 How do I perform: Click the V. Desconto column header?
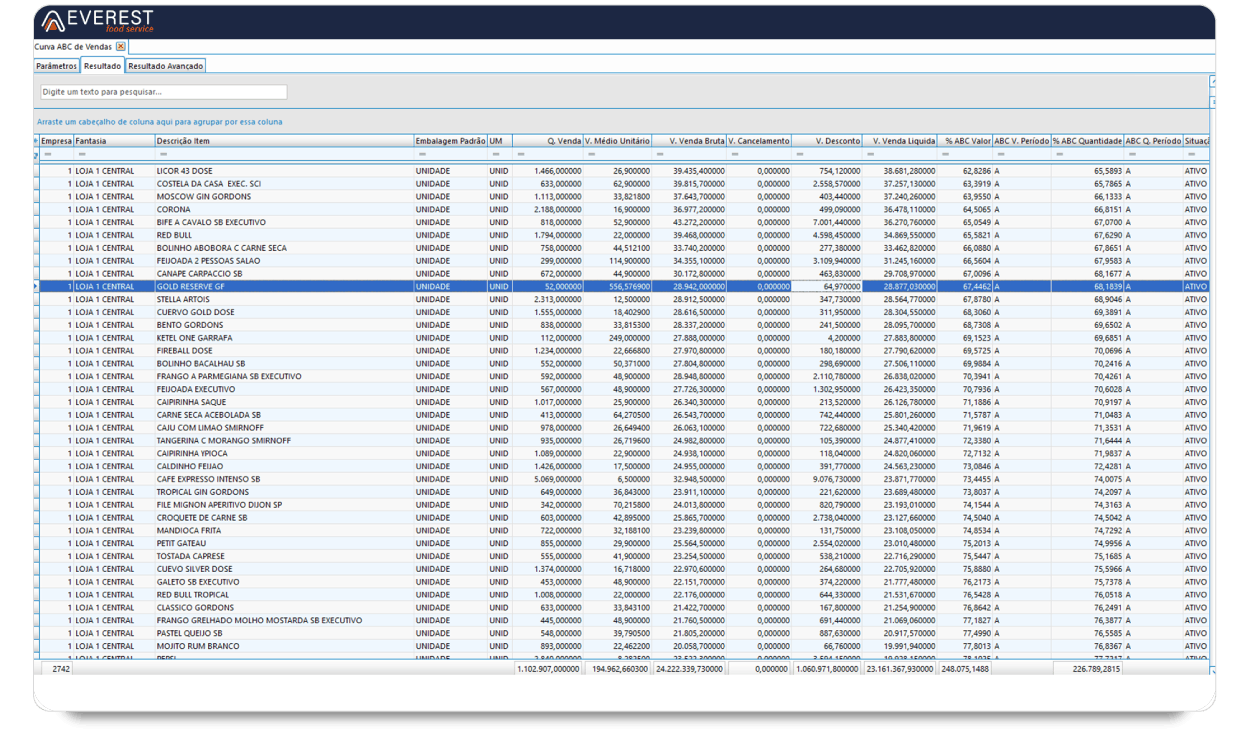[x=826, y=141]
